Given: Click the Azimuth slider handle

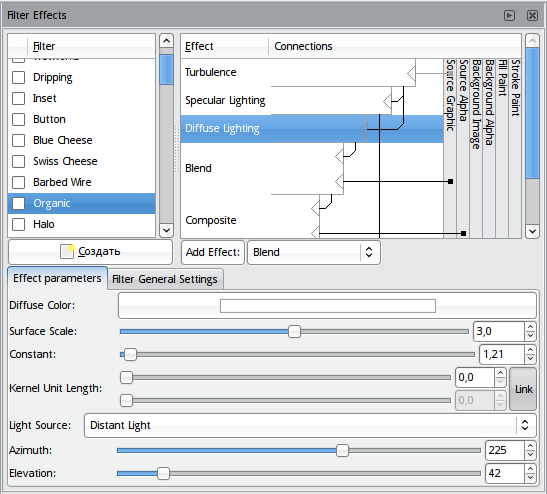Looking at the screenshot, I should pos(343,451).
